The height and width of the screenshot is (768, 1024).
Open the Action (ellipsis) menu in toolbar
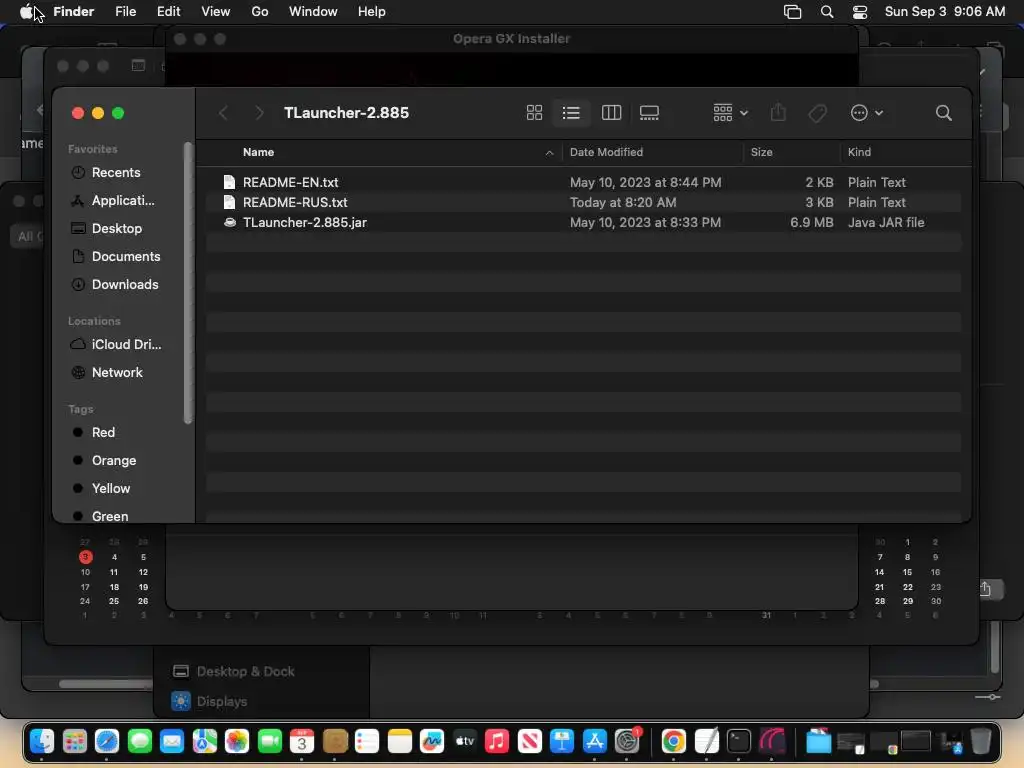tap(867, 113)
